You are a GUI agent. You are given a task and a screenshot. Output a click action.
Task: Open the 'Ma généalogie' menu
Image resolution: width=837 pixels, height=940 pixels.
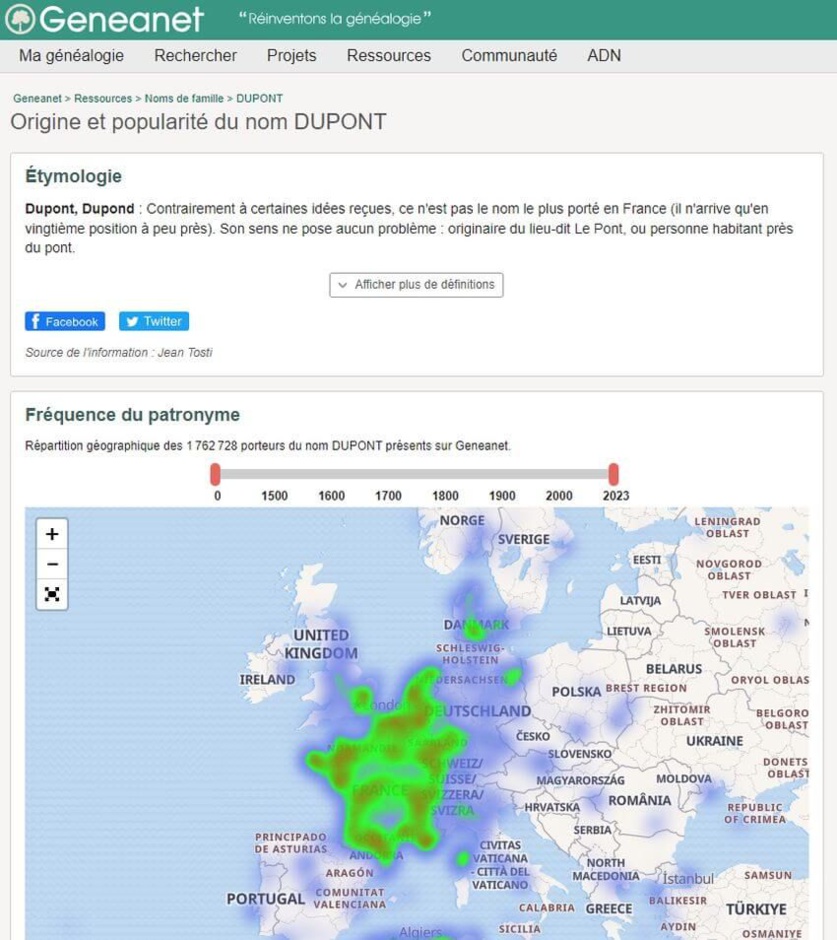click(71, 56)
